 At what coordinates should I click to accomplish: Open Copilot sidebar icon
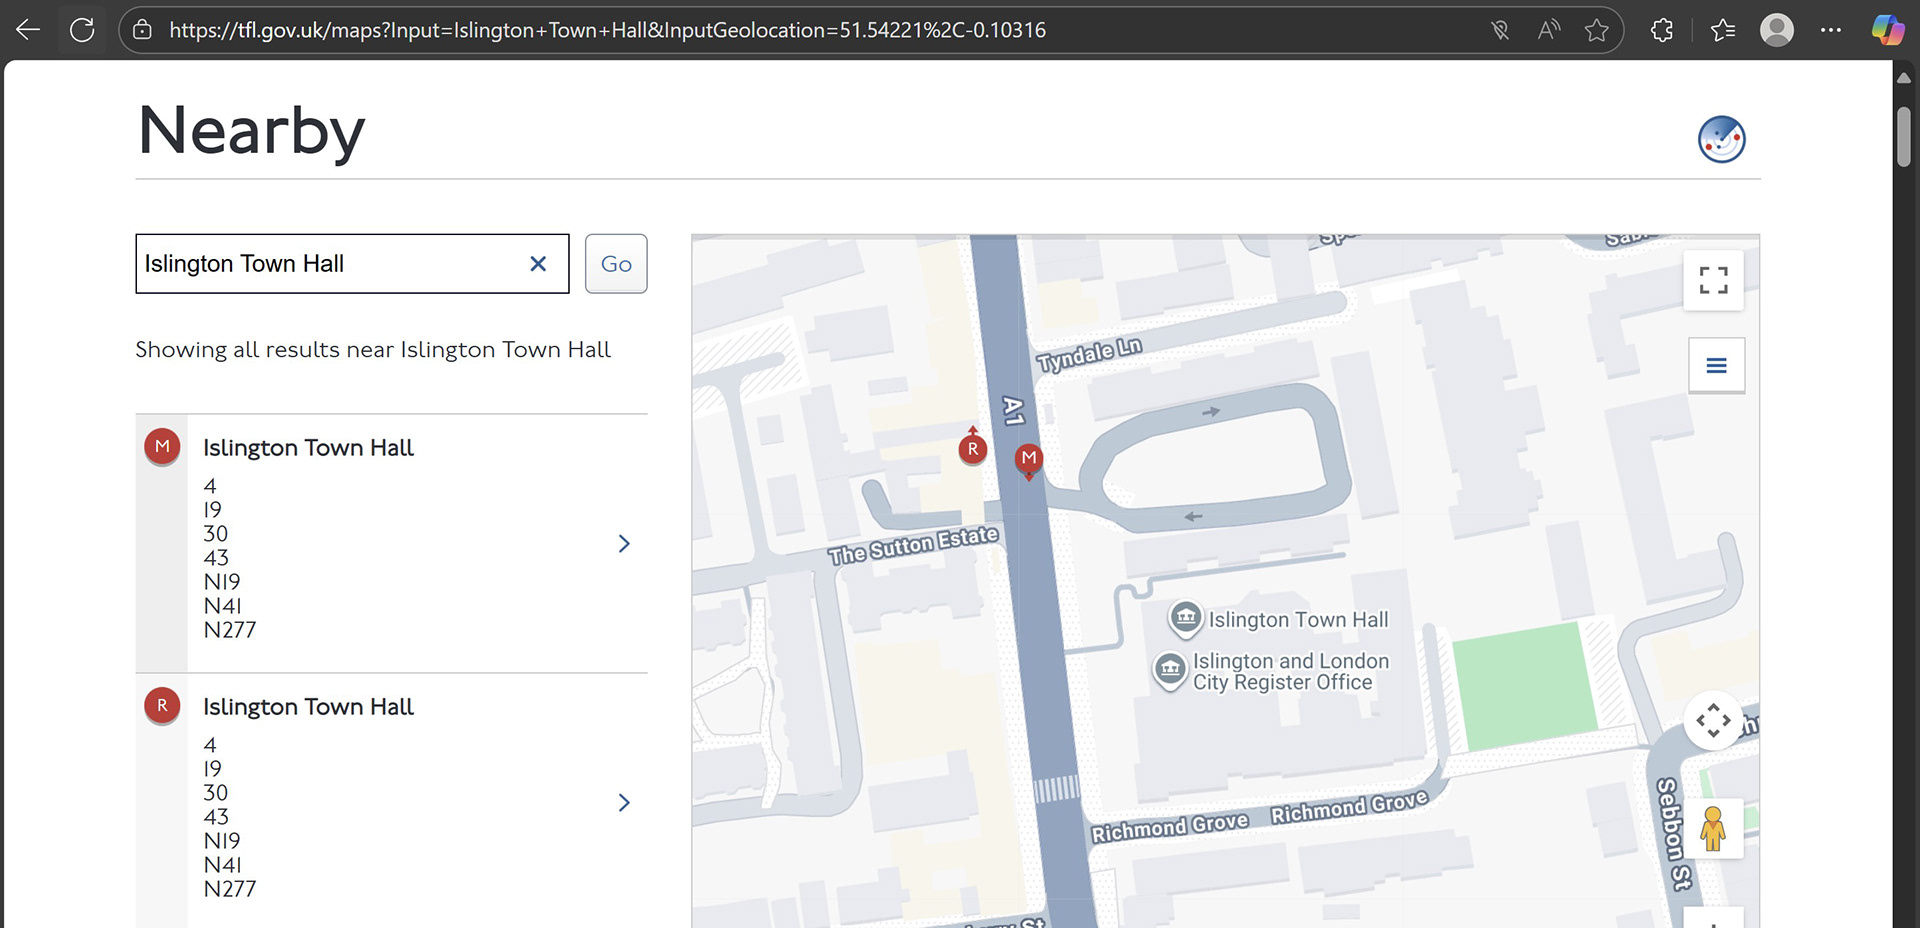(1888, 30)
